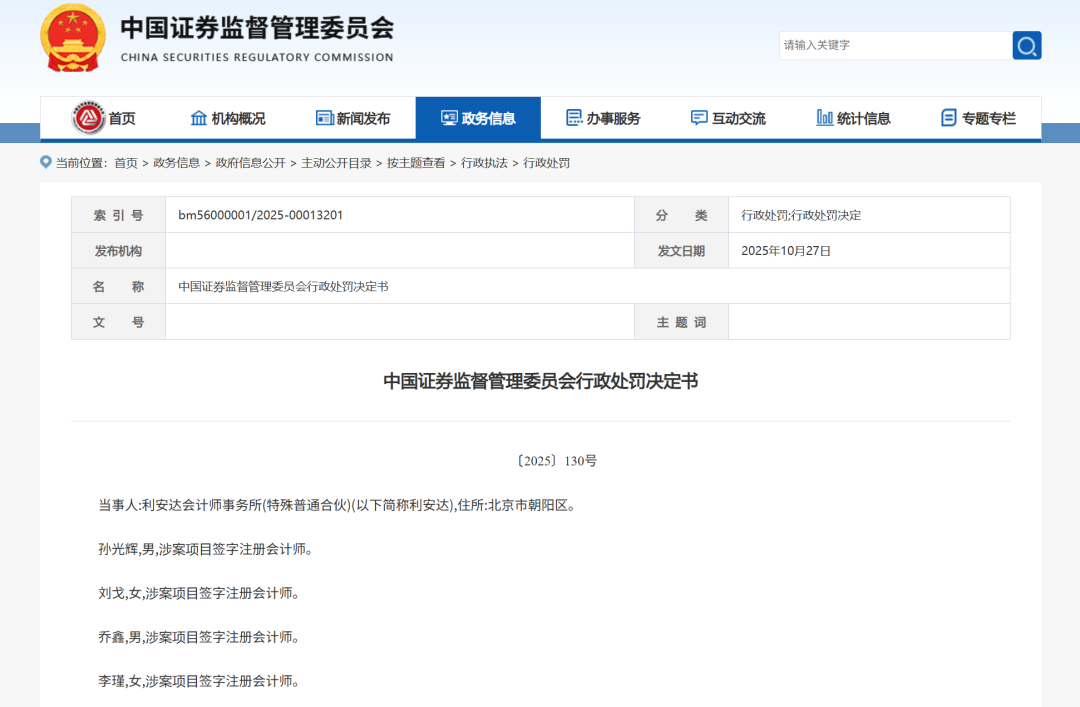
Task: Click the line mentioning 乔鑫
Action: pos(198,637)
